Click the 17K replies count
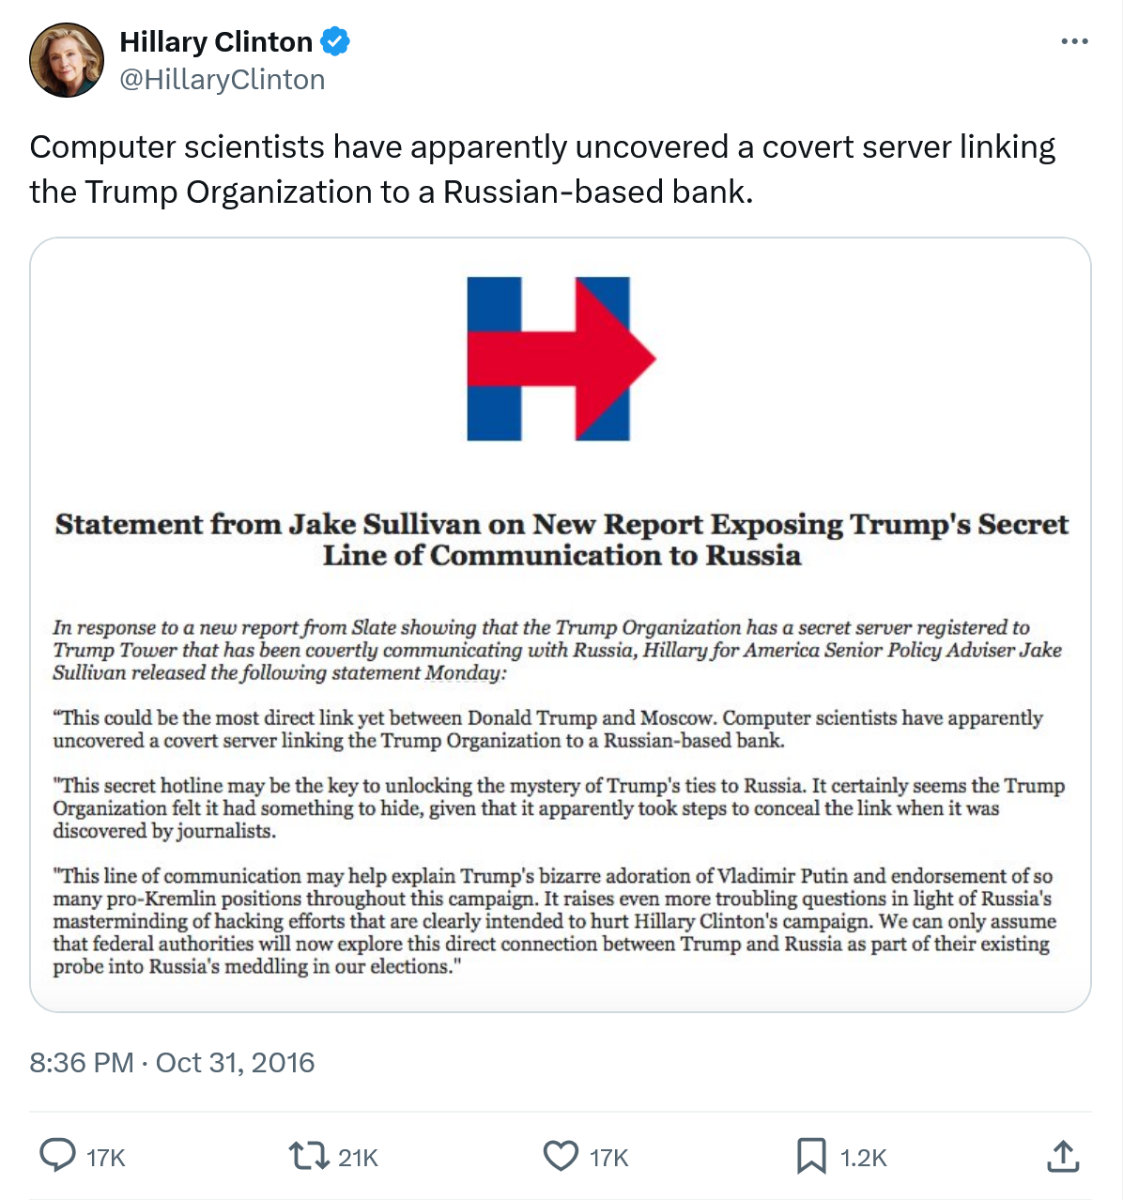The width and height of the screenshot is (1123, 1200). [106, 1158]
